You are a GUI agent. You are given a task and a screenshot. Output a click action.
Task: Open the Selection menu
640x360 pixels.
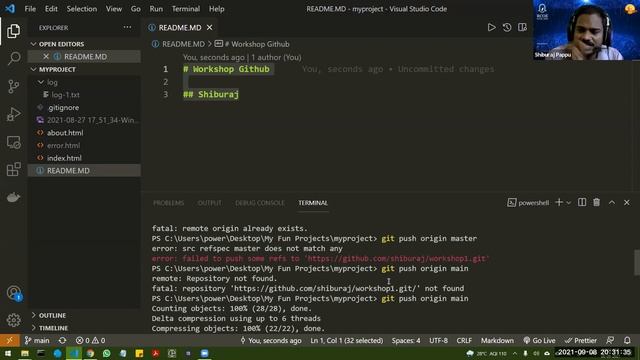(82, 9)
